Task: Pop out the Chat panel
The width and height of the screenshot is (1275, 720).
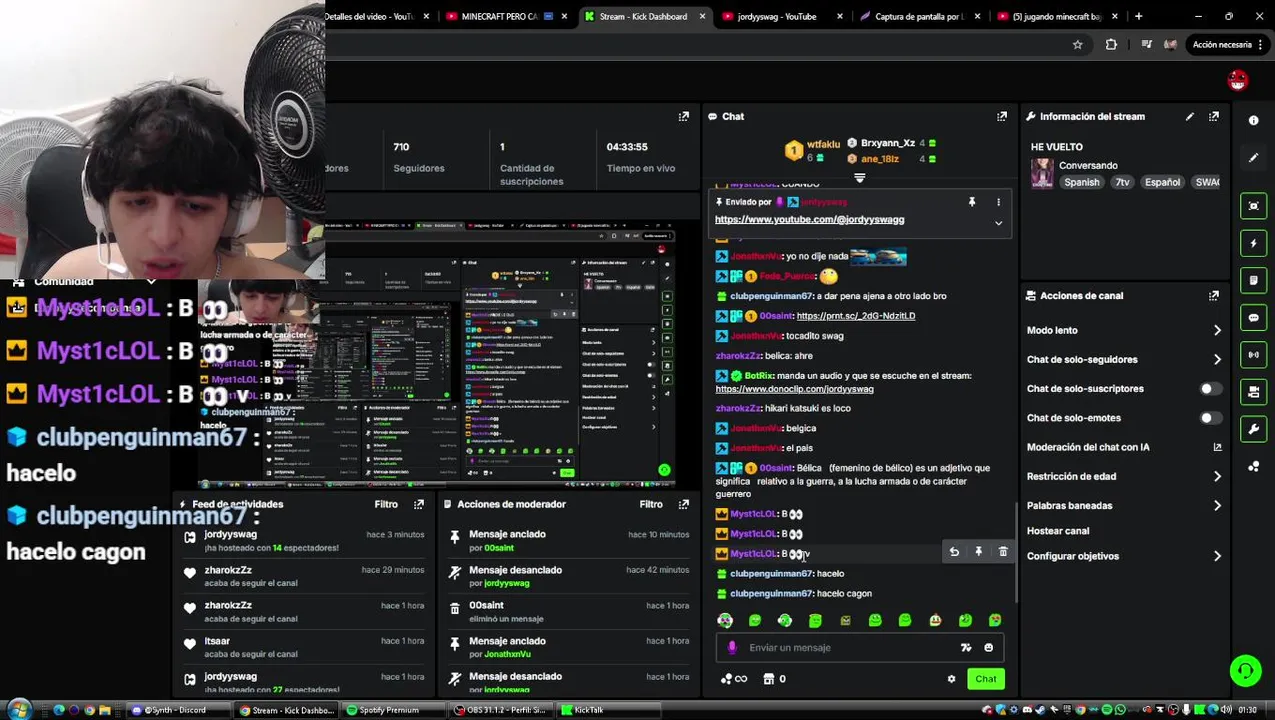Action: pyautogui.click(x=1001, y=117)
